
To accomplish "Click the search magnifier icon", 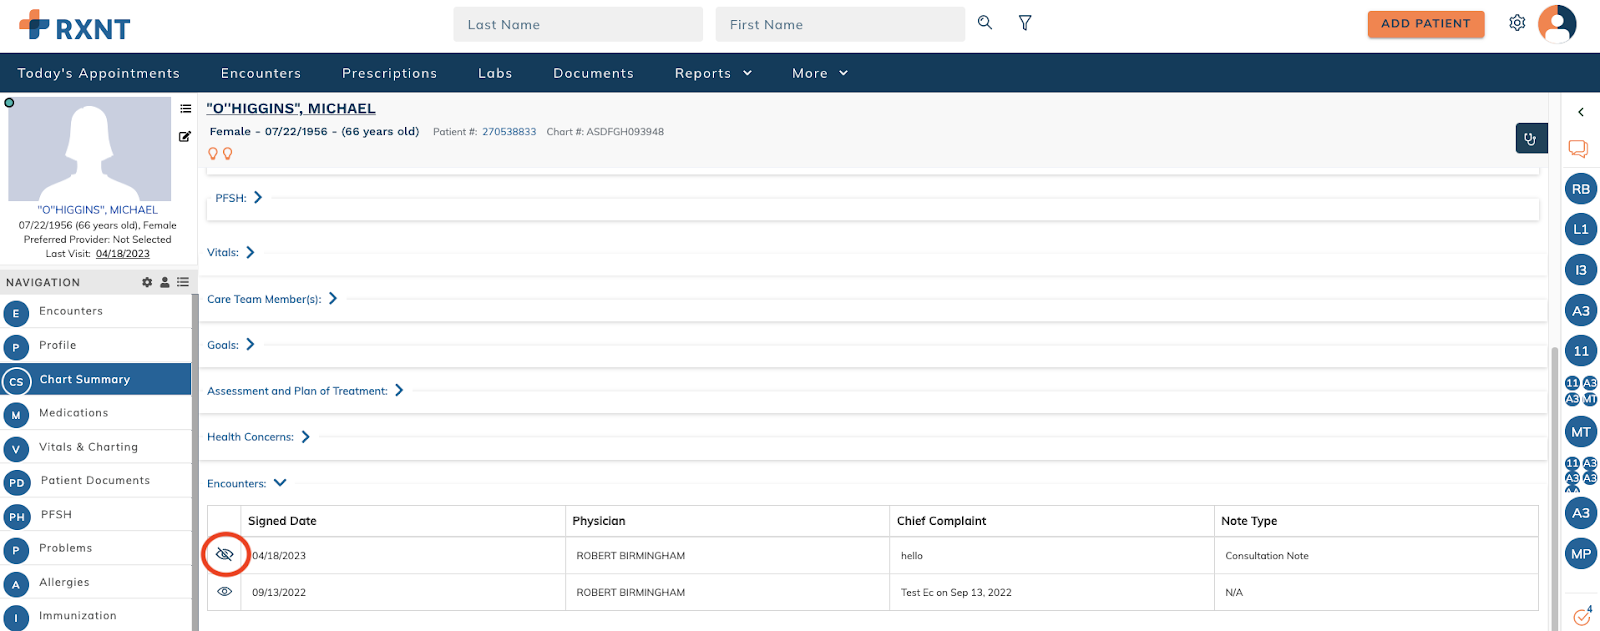I will (x=985, y=23).
